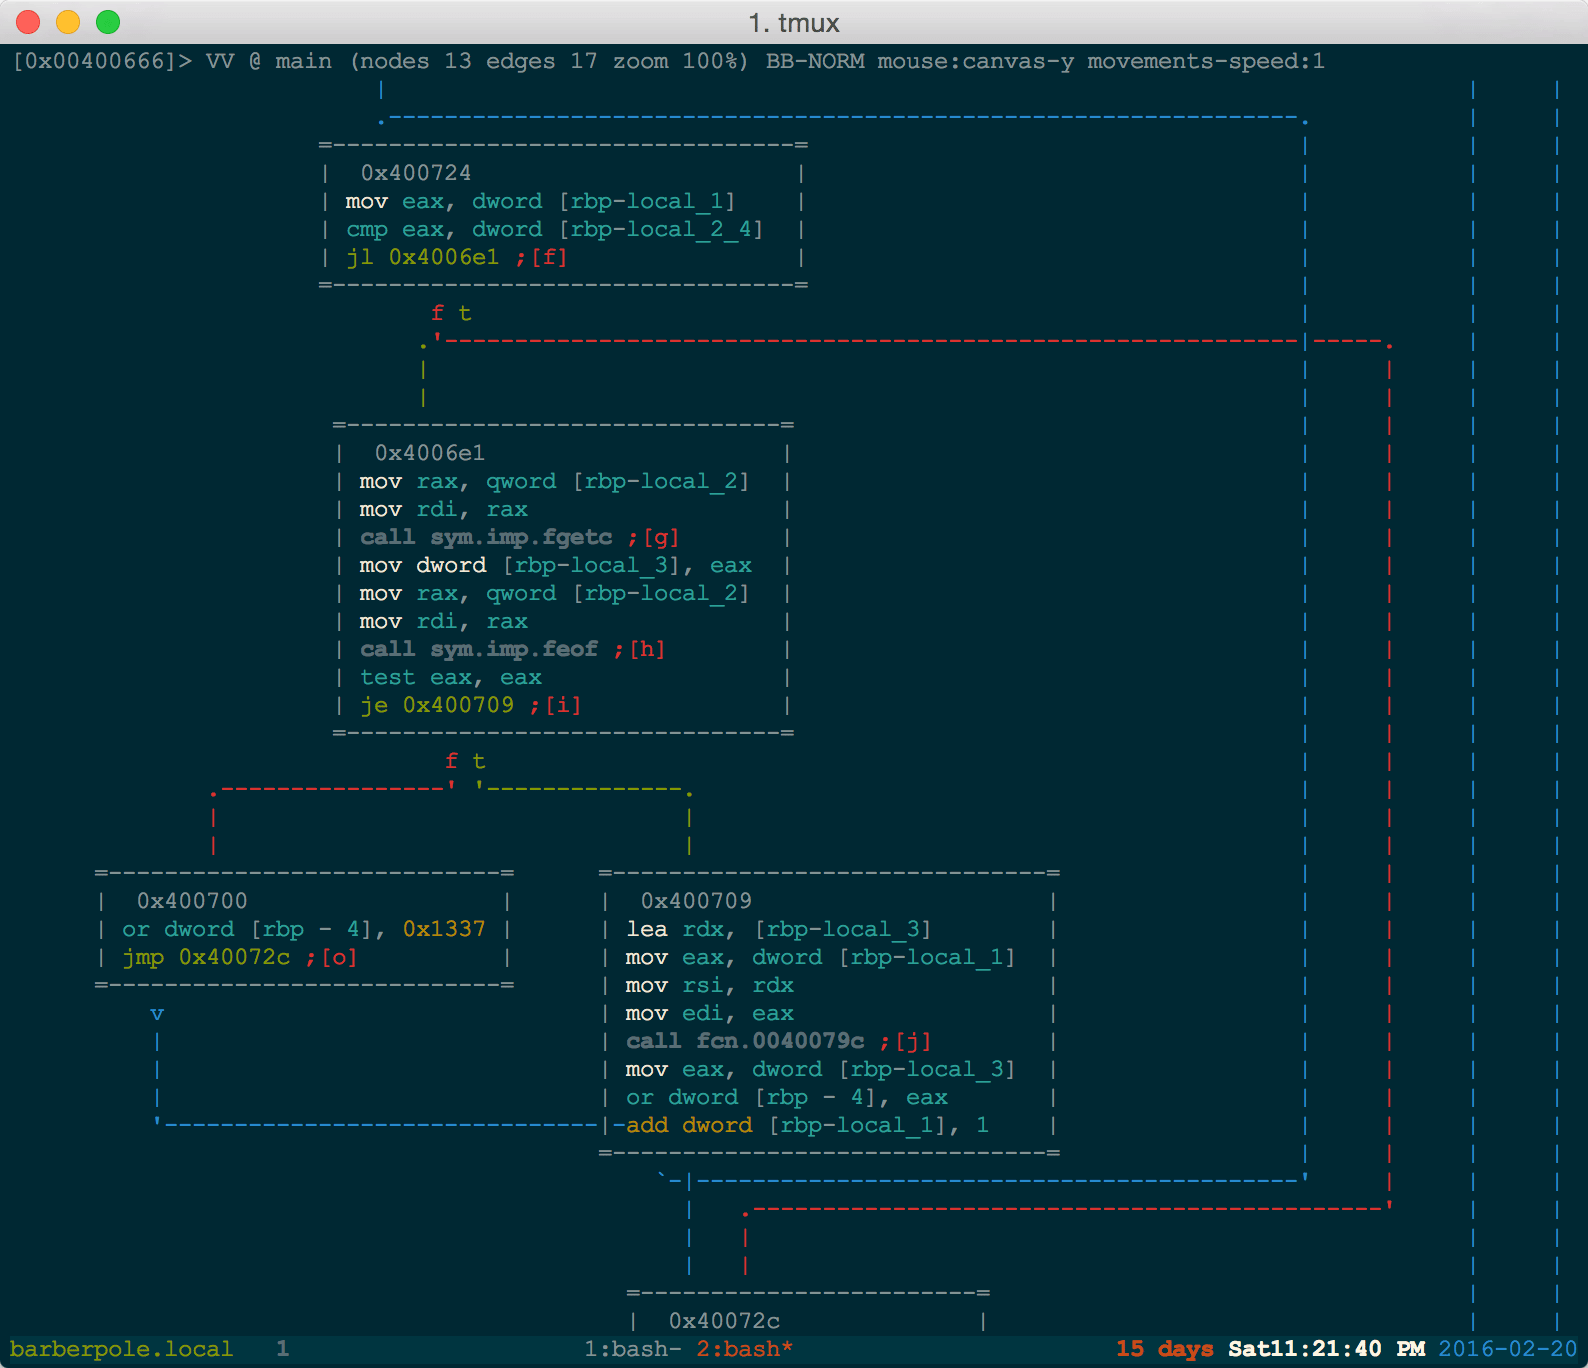Click 'mov eax, dword [rbp-local_1]' in block 0x400724
This screenshot has height=1368, width=1588.
click(x=540, y=201)
